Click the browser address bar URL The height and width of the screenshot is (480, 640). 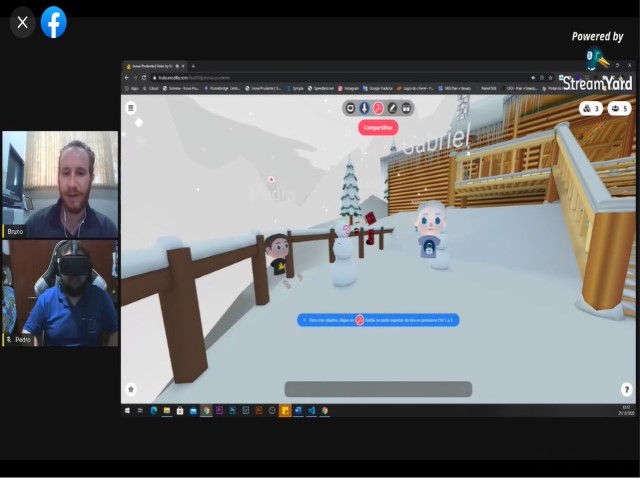[x=194, y=78]
